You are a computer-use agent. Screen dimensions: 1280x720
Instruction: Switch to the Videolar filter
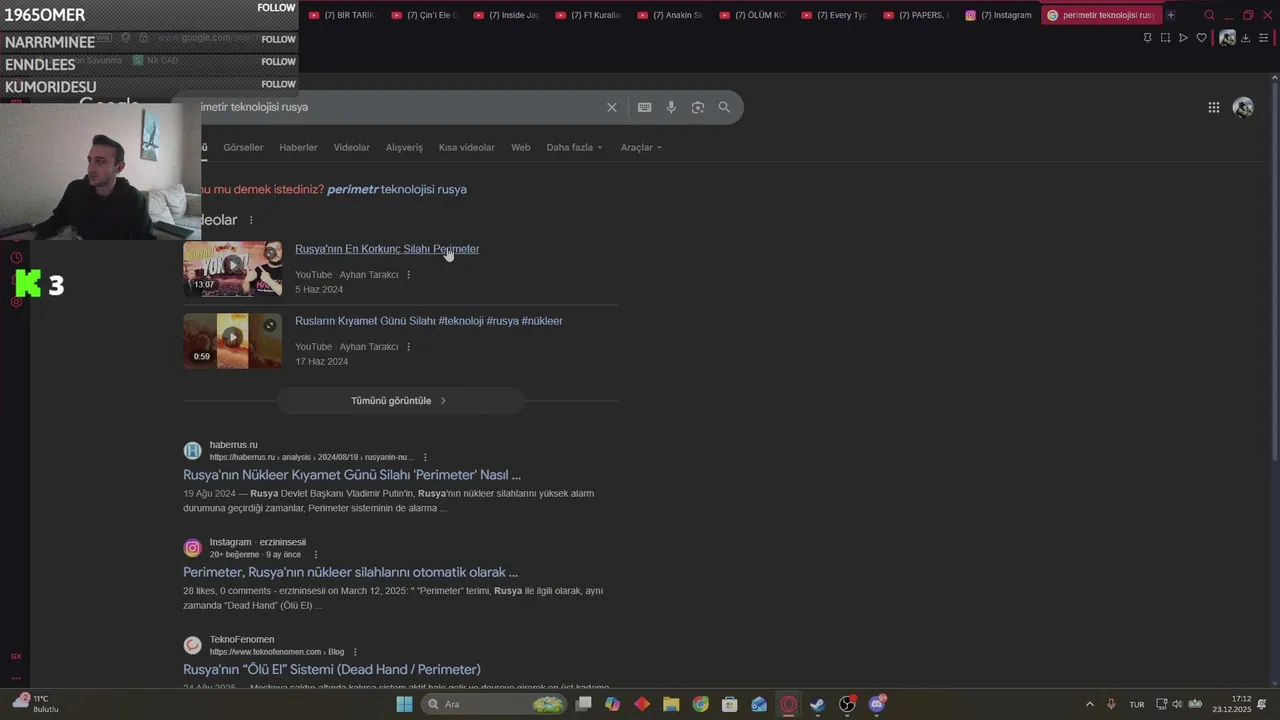click(351, 147)
